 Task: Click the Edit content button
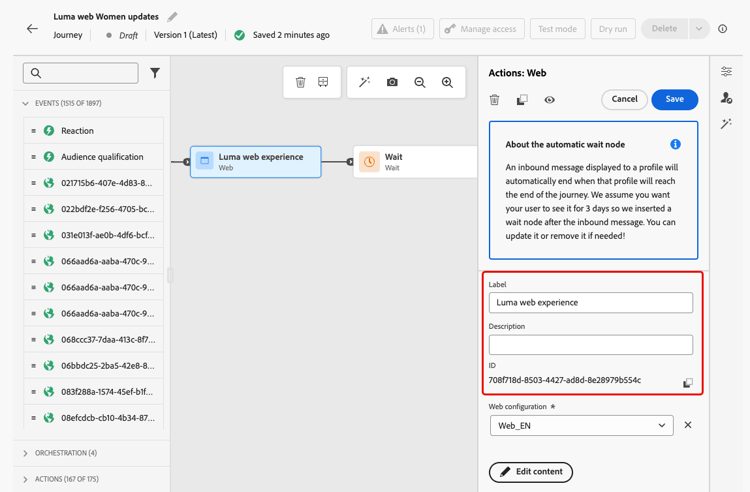coord(531,472)
